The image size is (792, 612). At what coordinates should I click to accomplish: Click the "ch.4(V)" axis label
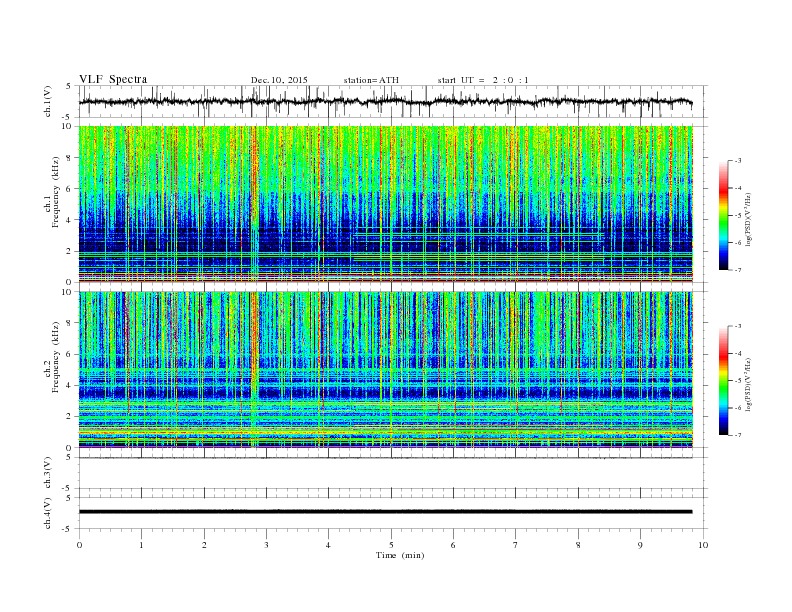(47, 513)
